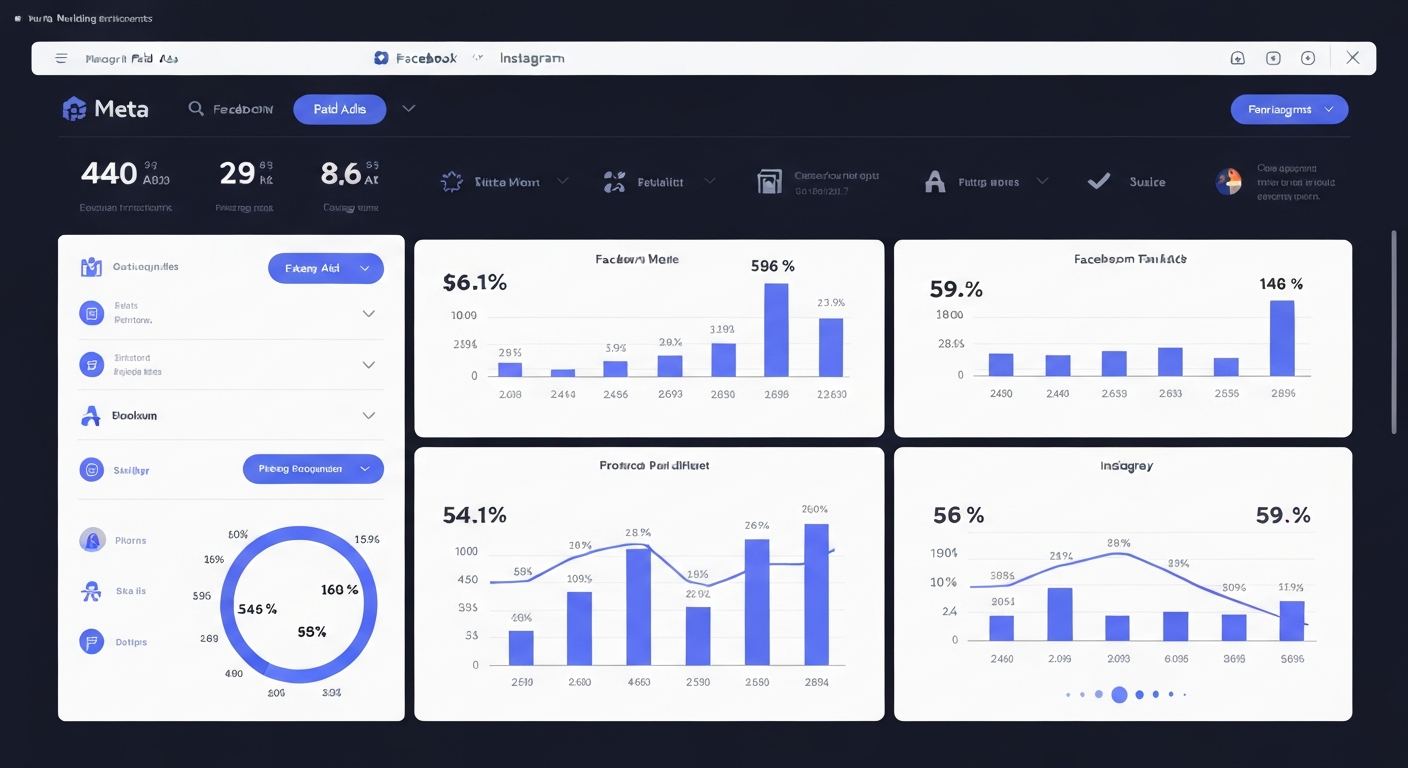The height and width of the screenshot is (768, 1408).
Task: Click the vertical scrollbar at the right edge
Action: (x=1394, y=332)
